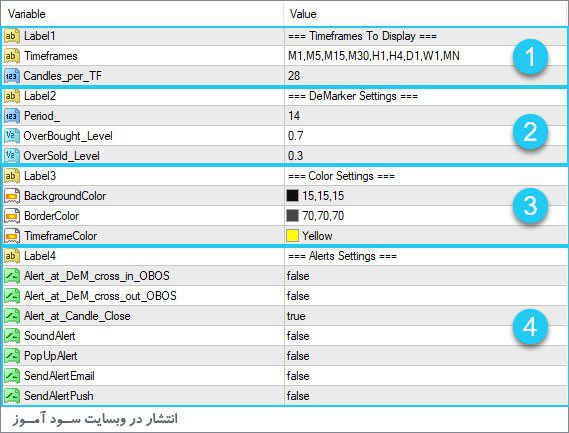Select the TimeframeColor variable name
The width and height of the screenshot is (569, 433).
[61, 236]
